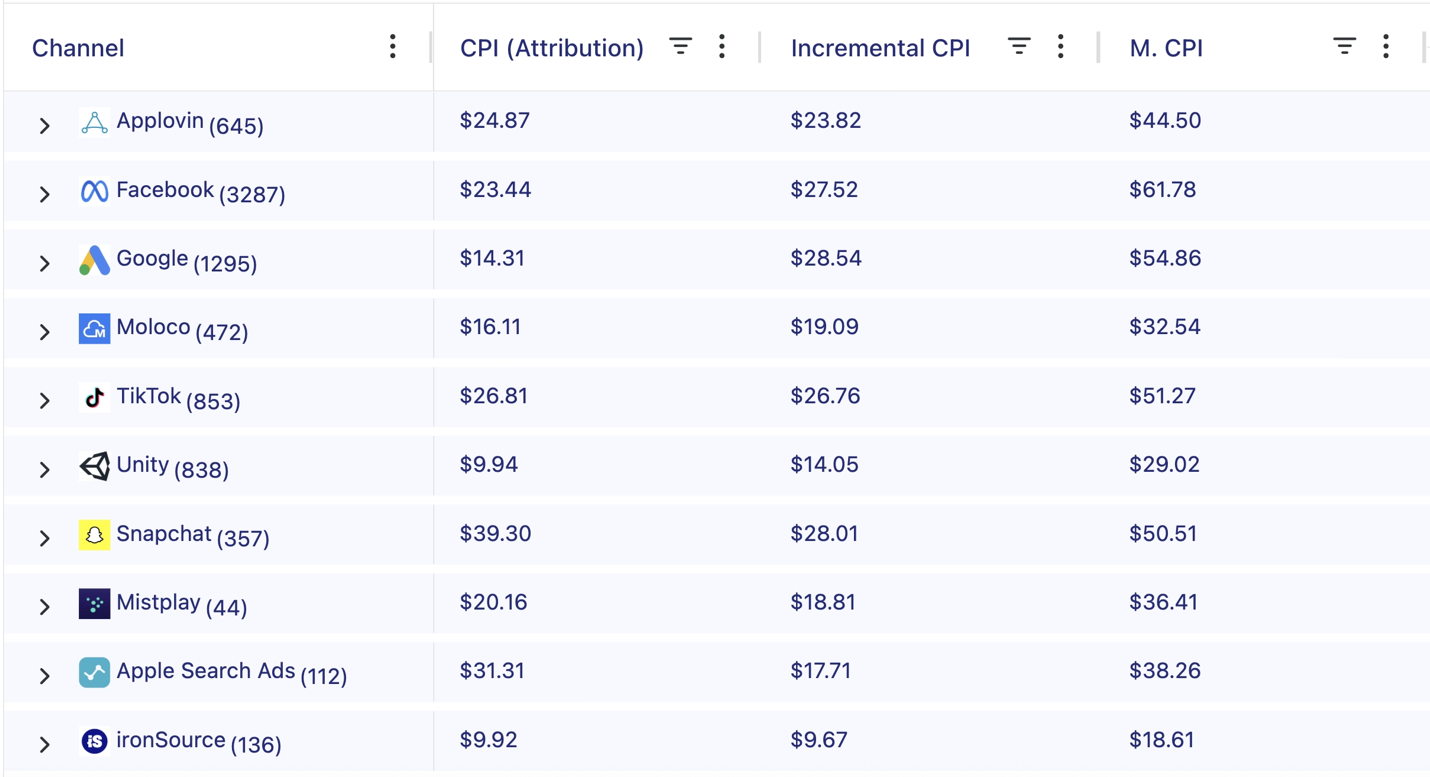This screenshot has width=1430, height=777.
Task: Select the Snapchat channel name
Action: click(164, 534)
